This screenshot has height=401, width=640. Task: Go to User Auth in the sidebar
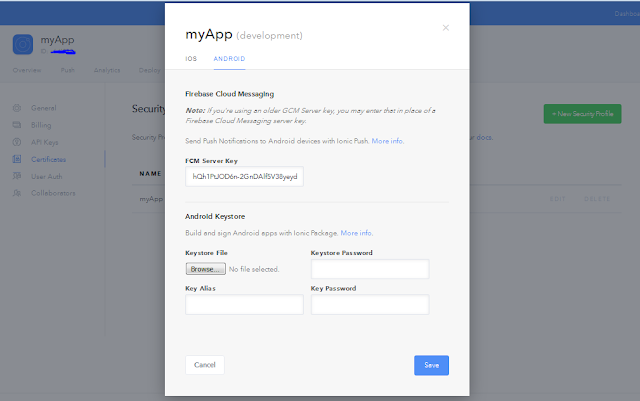[47, 176]
